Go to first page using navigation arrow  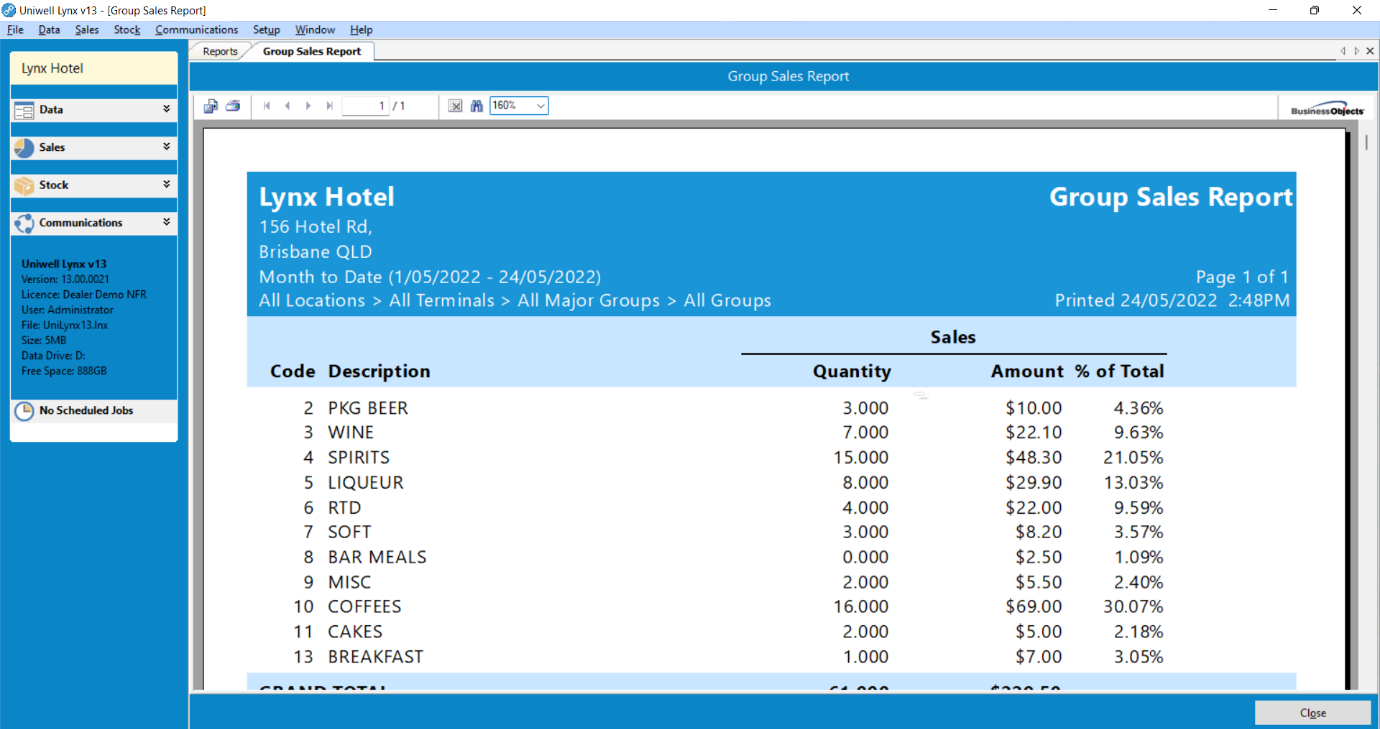(267, 106)
